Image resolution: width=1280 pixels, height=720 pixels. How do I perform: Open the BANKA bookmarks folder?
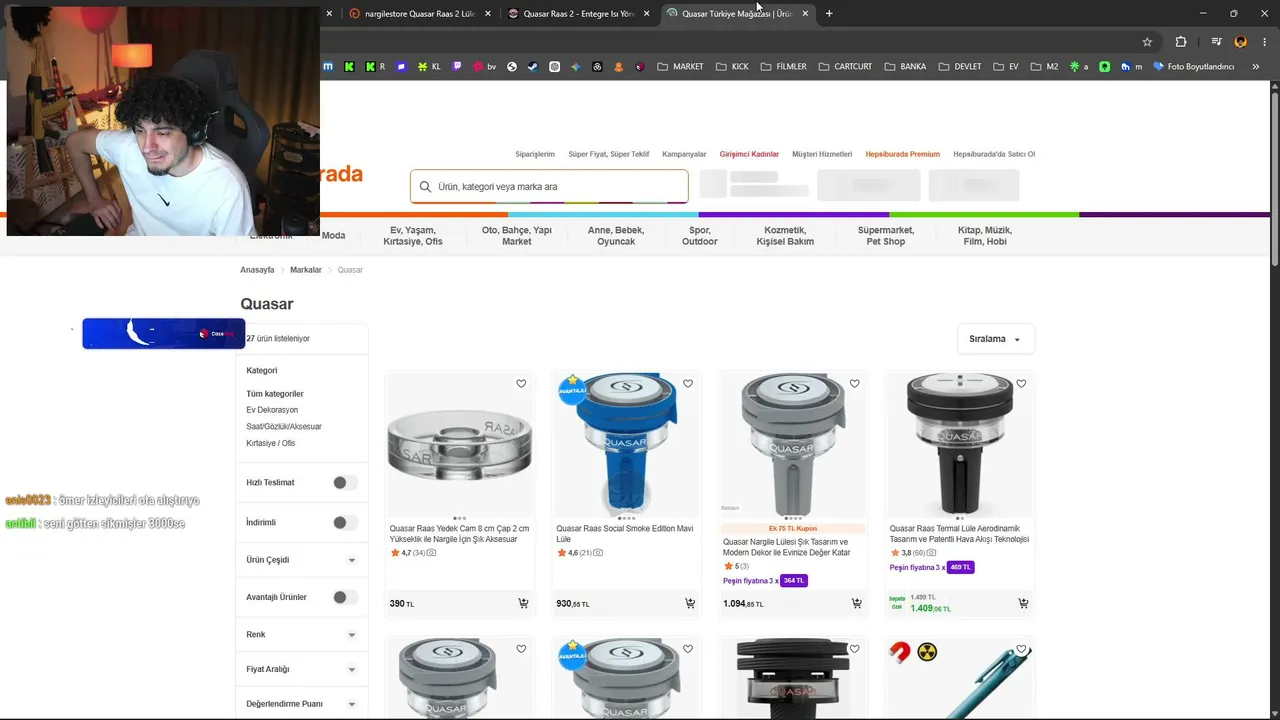[905, 67]
